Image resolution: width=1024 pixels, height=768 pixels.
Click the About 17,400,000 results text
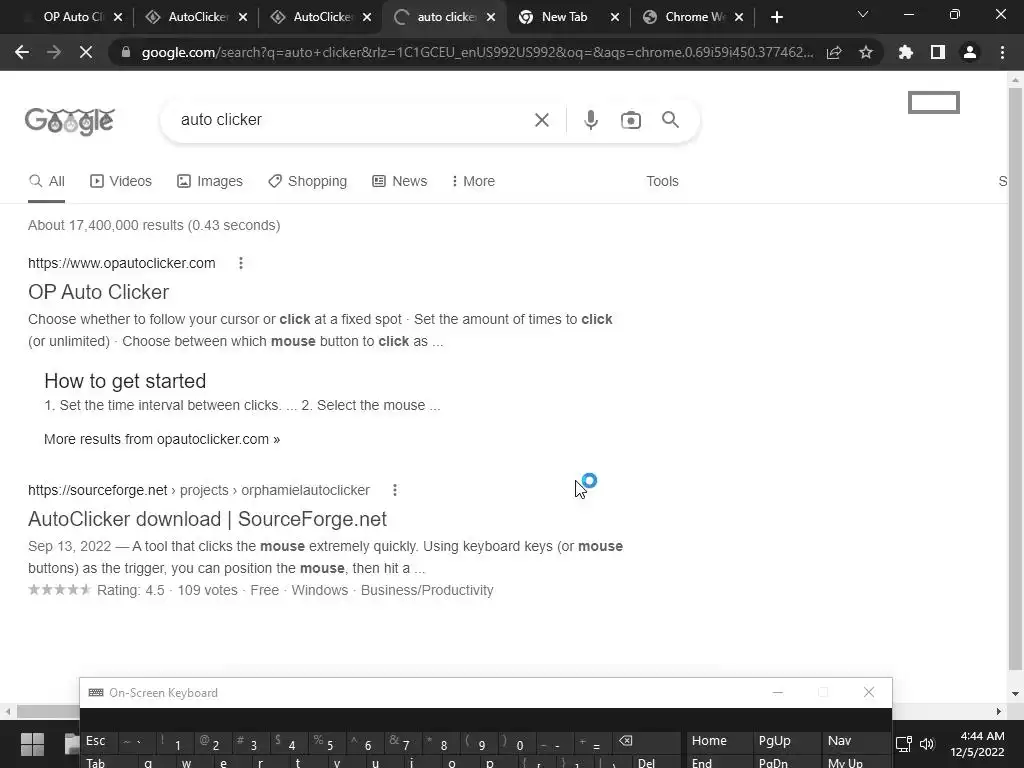[154, 225]
